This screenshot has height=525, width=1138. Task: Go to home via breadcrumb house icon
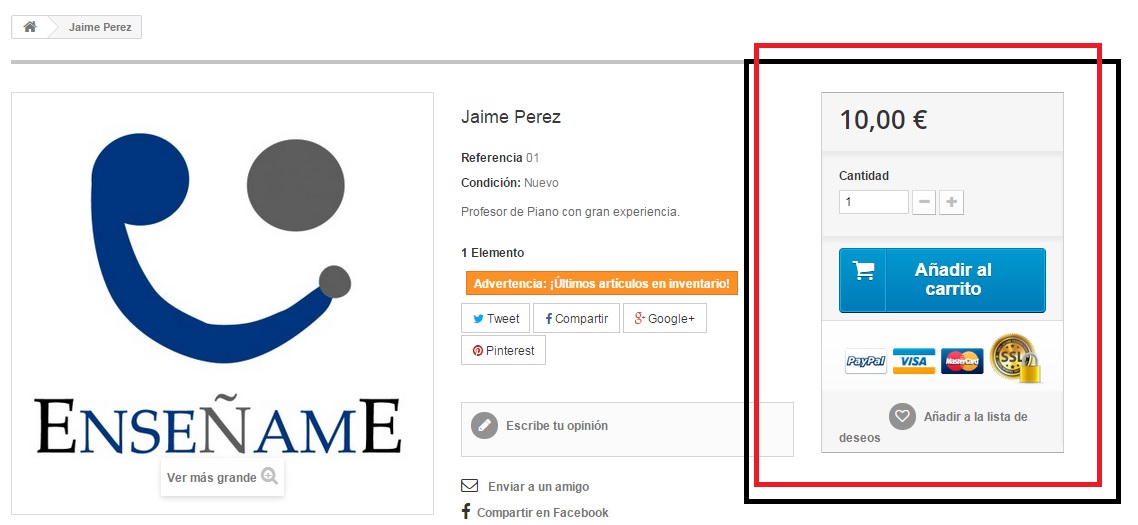(30, 27)
